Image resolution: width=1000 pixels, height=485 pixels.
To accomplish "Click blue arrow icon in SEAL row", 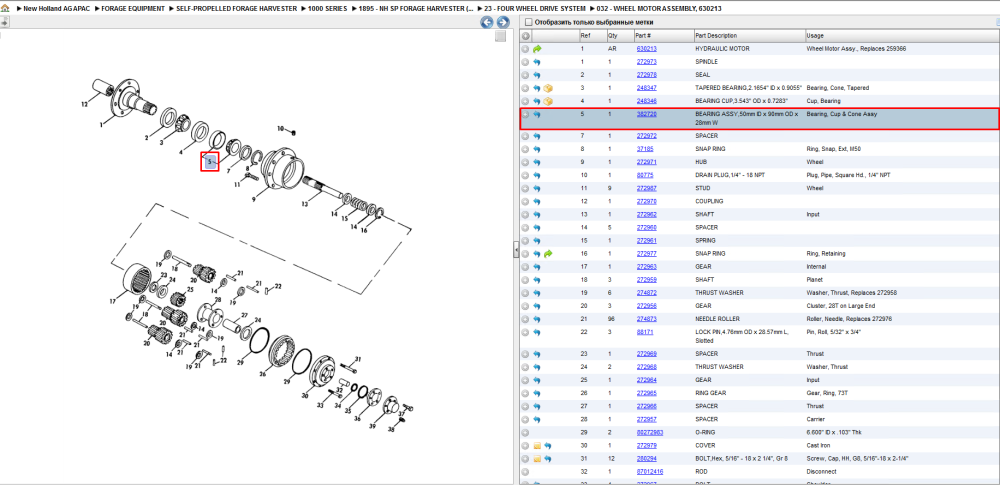I will click(x=537, y=75).
